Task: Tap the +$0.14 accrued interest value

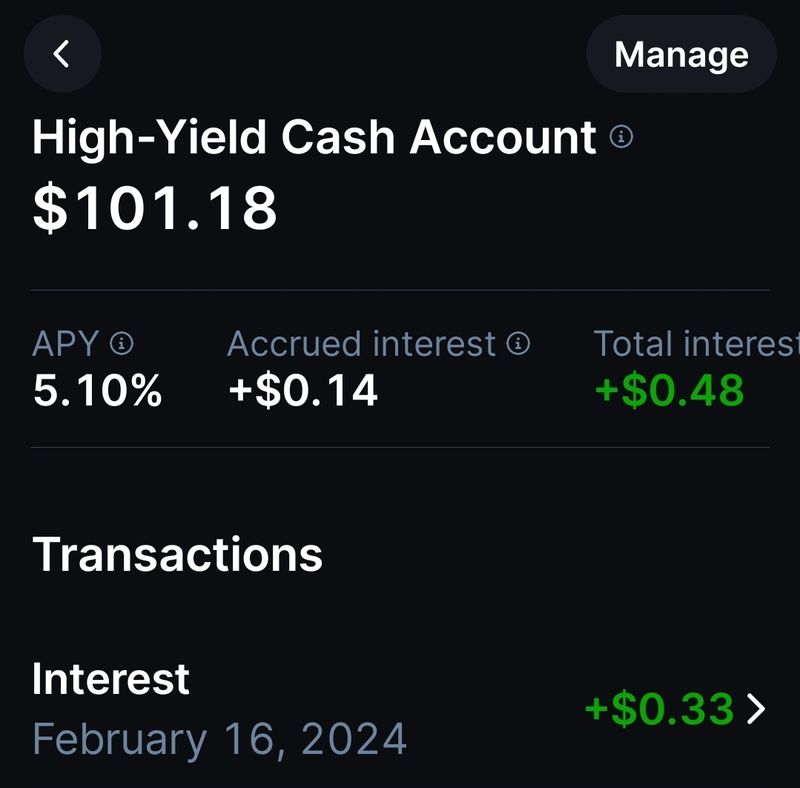Action: pos(303,390)
